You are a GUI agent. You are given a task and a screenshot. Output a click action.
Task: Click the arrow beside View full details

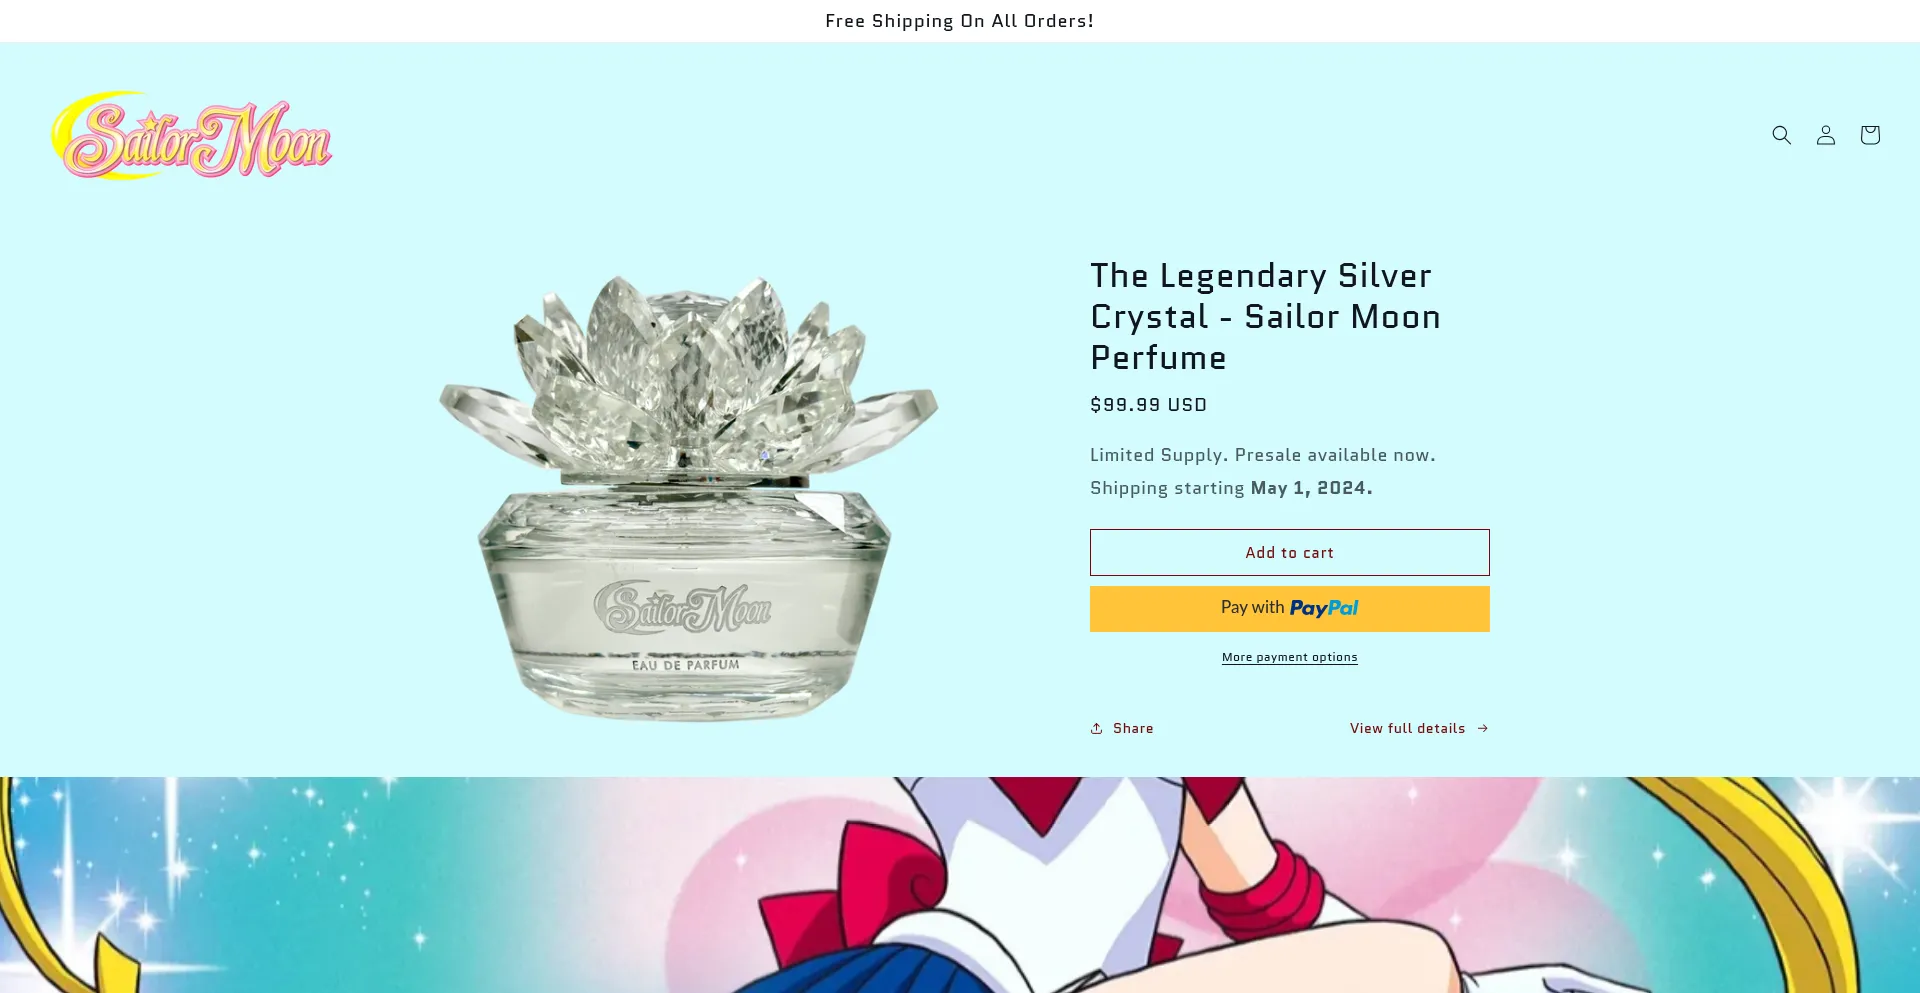[1483, 728]
